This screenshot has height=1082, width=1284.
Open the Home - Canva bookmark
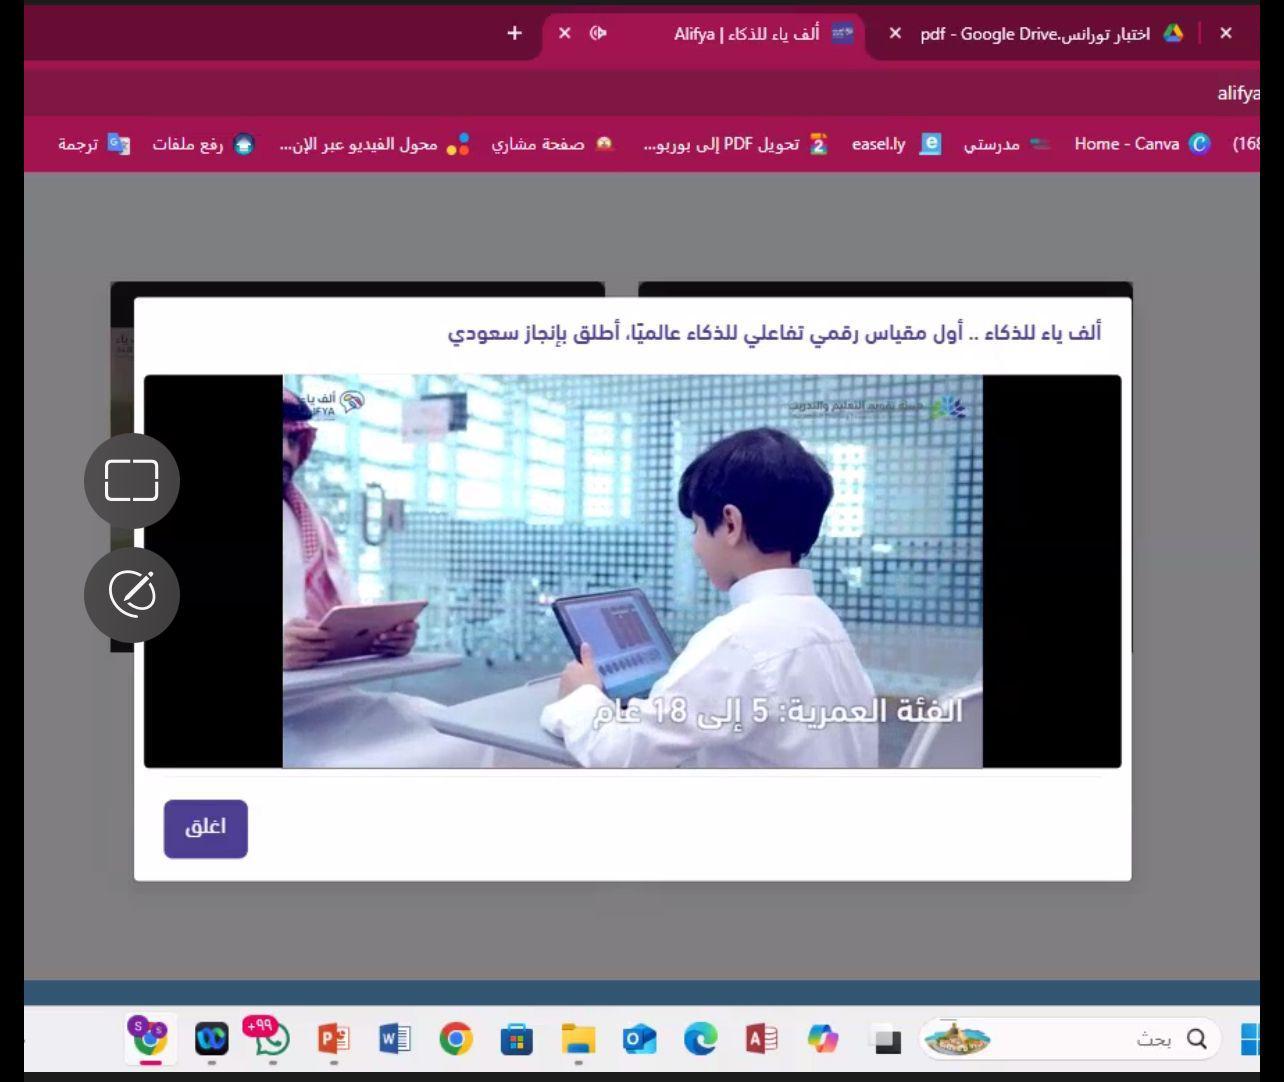(1140, 144)
